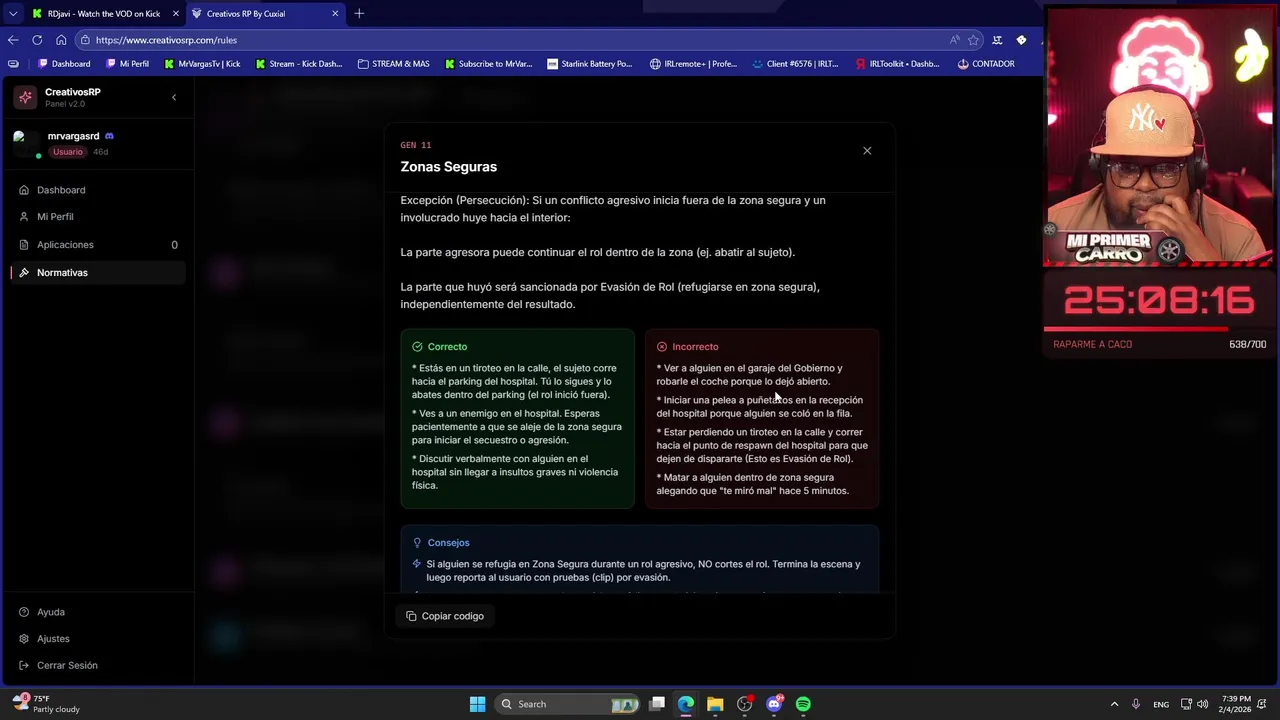Open the Subscribe to MrVar bookmark
1280x720 pixels.
point(488,64)
